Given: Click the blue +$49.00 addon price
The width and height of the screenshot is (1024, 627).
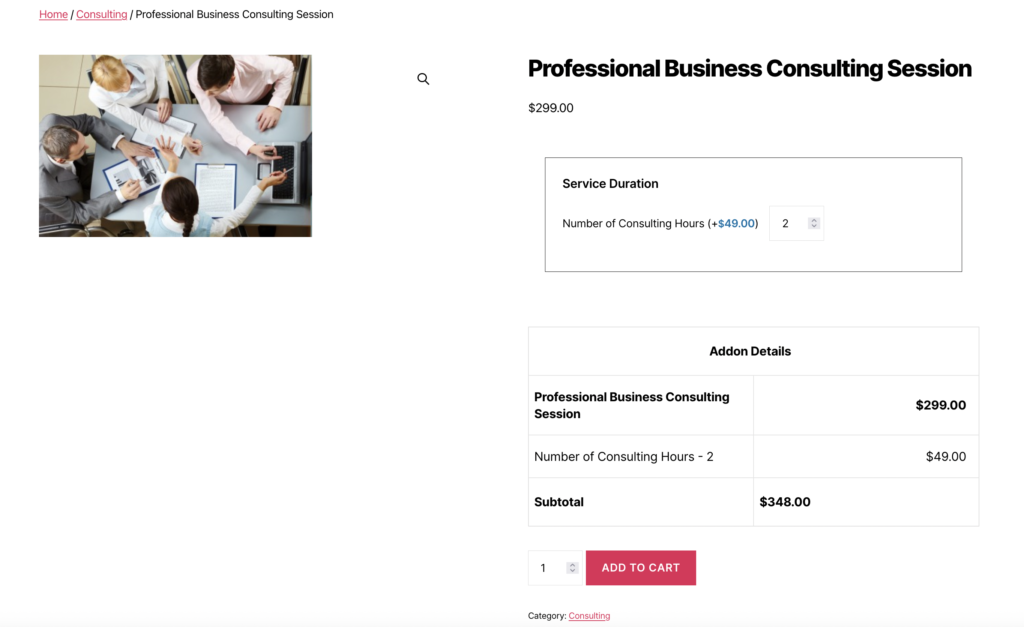Looking at the screenshot, I should 737,224.
